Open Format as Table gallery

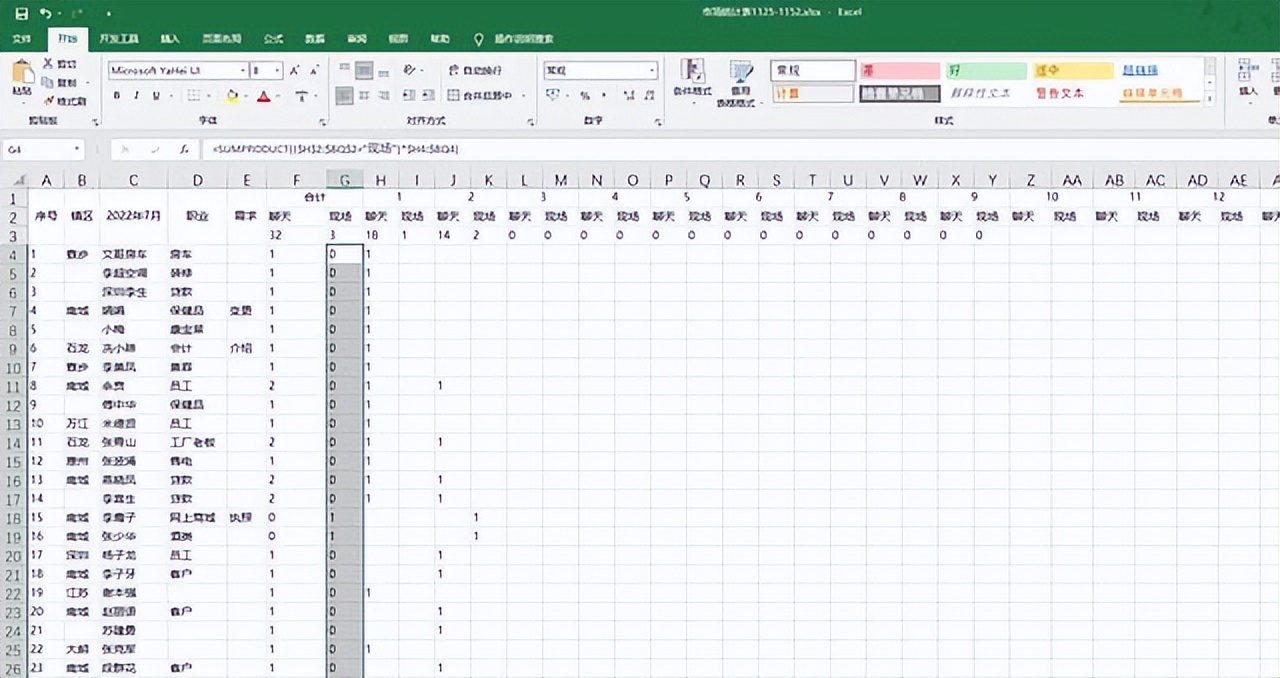pyautogui.click(x=741, y=82)
